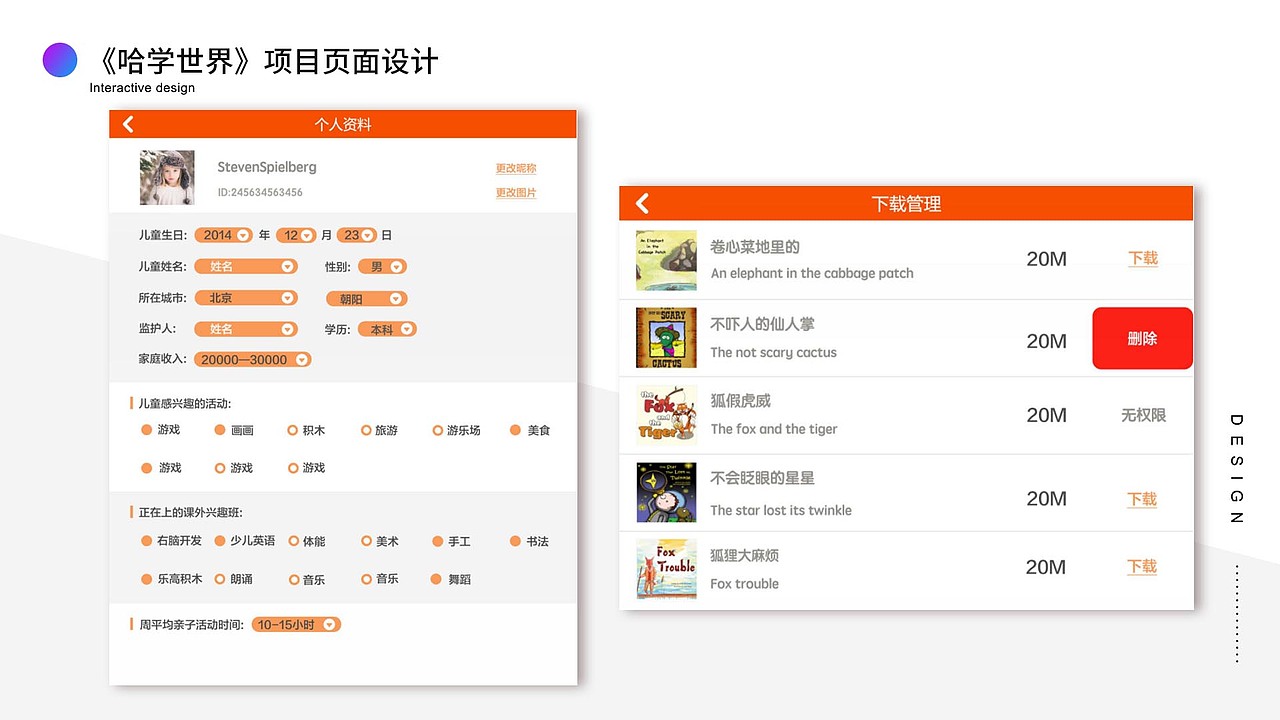Viewport: 1280px width, 720px height.
Task: Click the purple gradient circle near the title
Action: point(60,60)
